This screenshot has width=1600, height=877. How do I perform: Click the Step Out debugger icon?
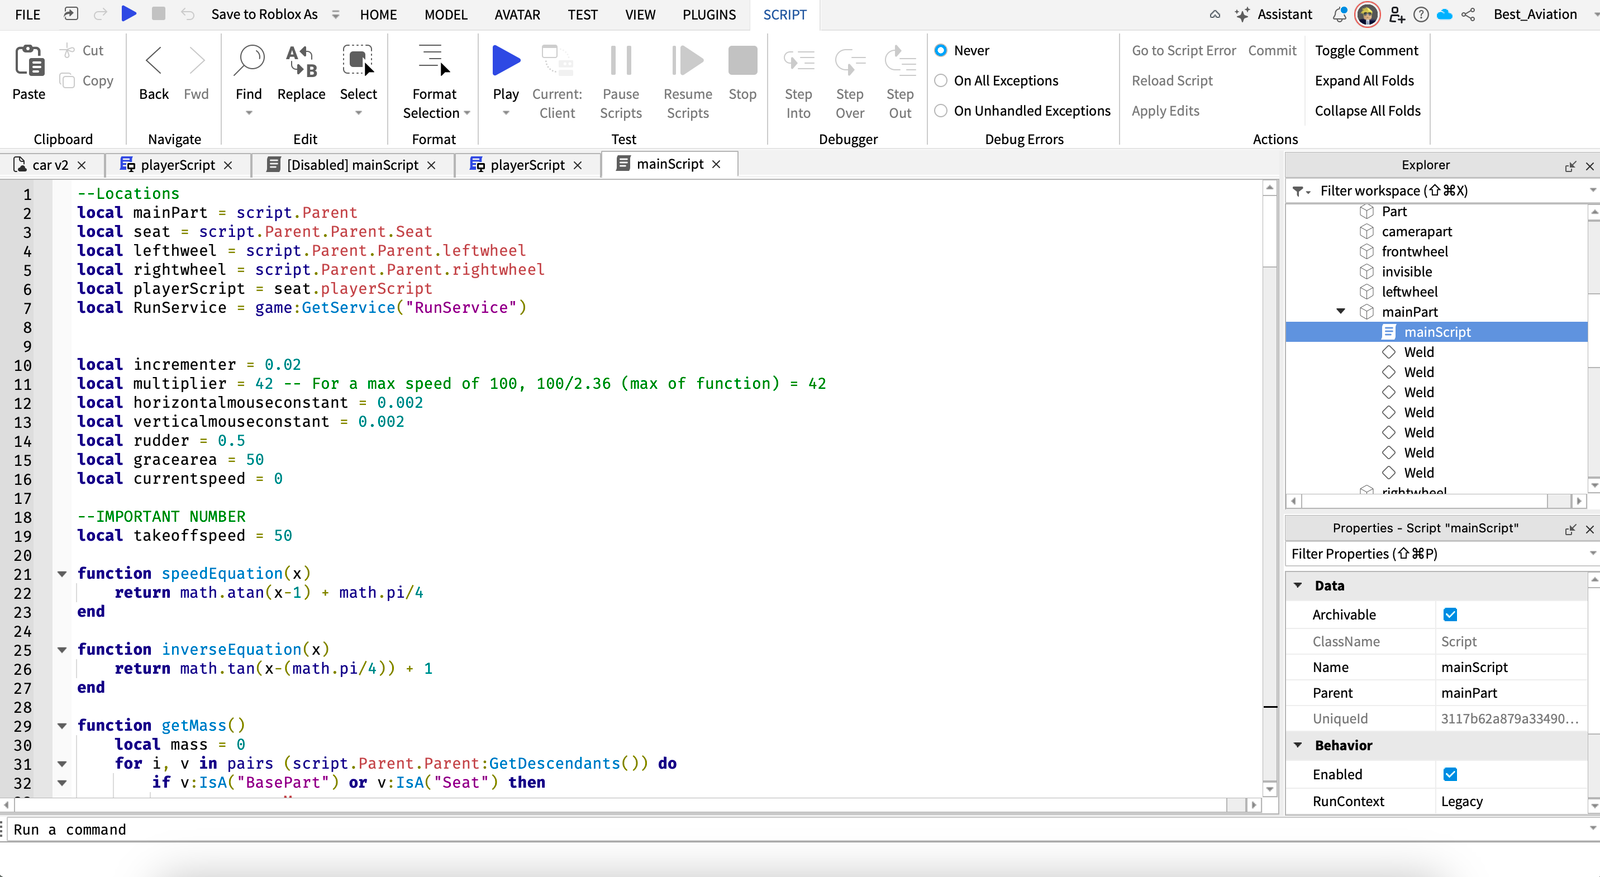pyautogui.click(x=900, y=62)
